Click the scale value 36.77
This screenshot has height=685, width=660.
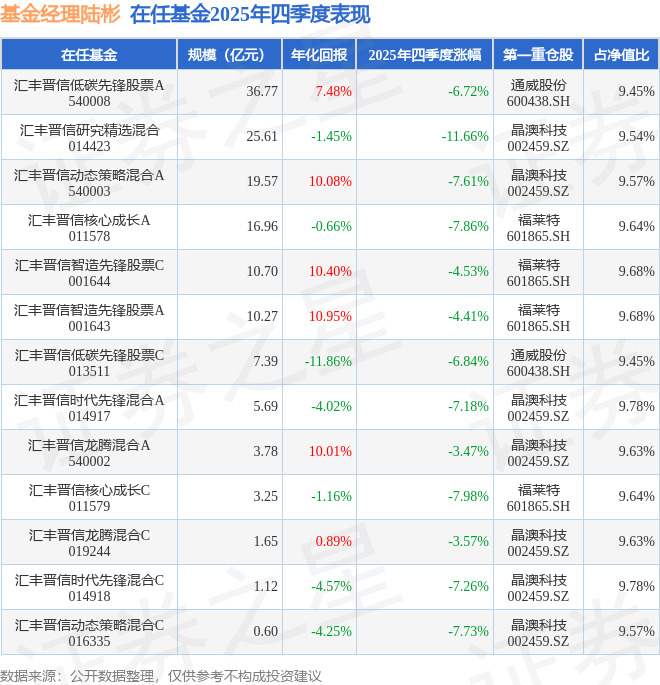point(262,91)
